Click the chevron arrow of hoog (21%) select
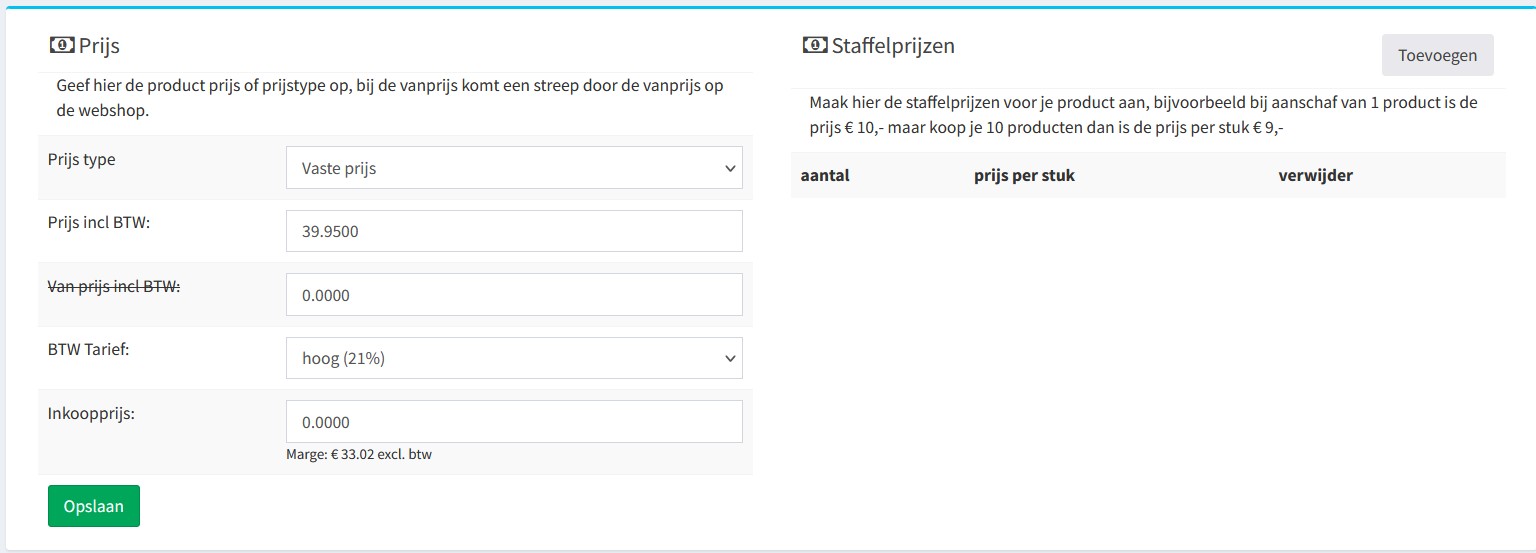Screen dimensions: 1536x553 click(x=729, y=359)
